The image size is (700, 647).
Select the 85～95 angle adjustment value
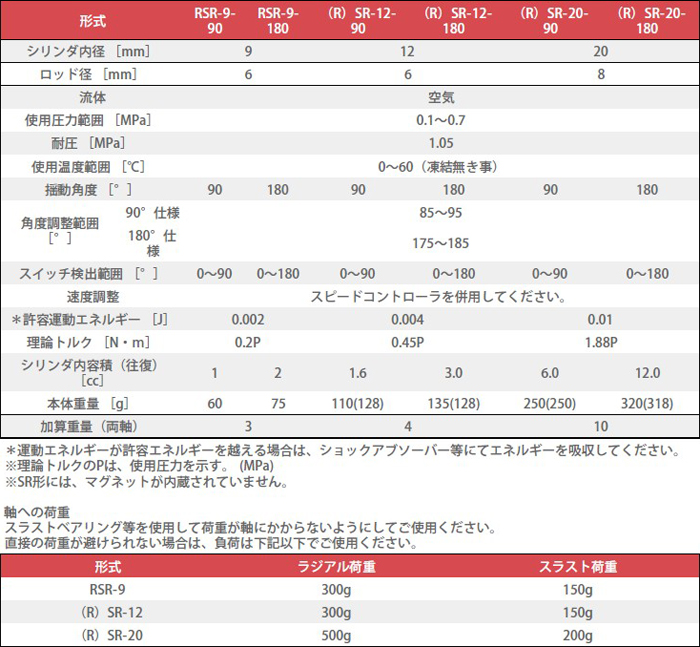pyautogui.click(x=440, y=212)
